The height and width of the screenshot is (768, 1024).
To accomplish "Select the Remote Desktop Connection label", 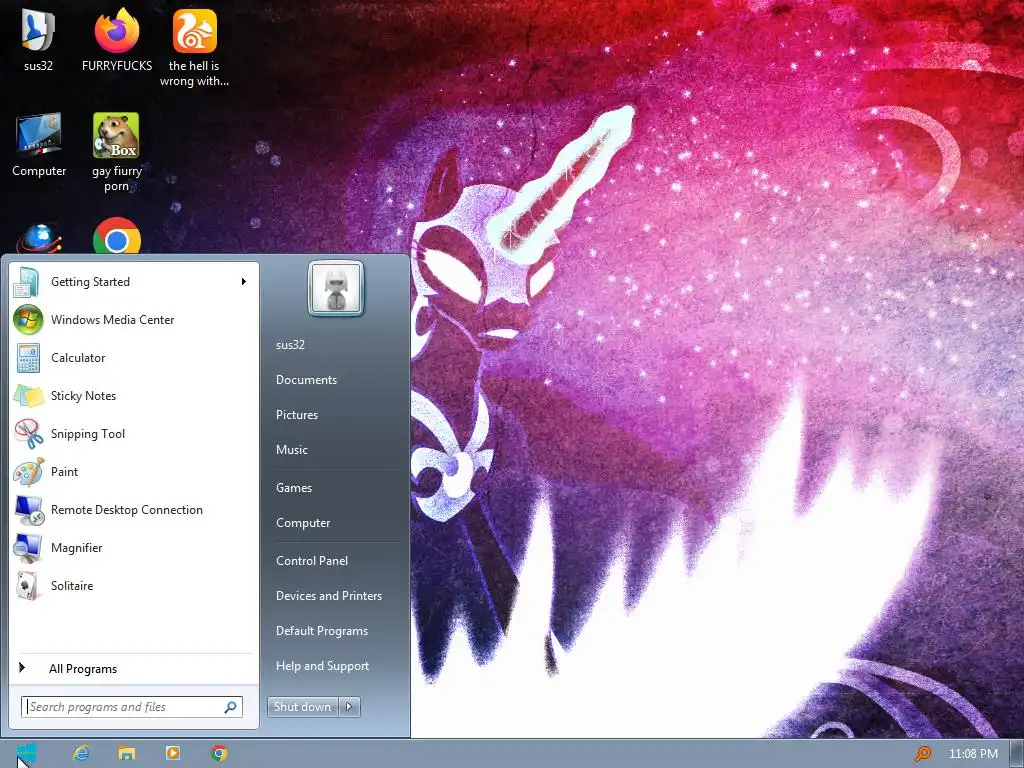I will point(127,510).
